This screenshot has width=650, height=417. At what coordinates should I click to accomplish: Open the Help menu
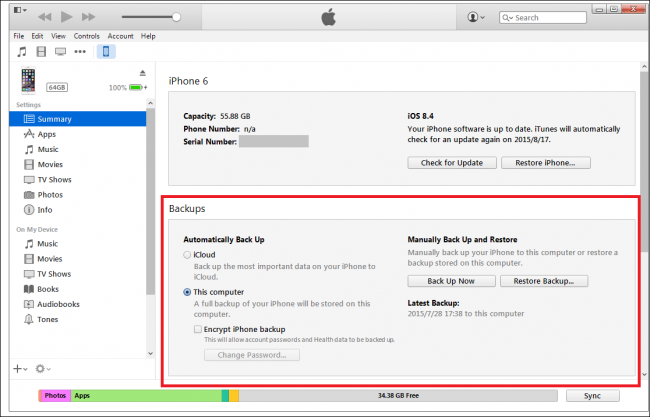click(148, 36)
